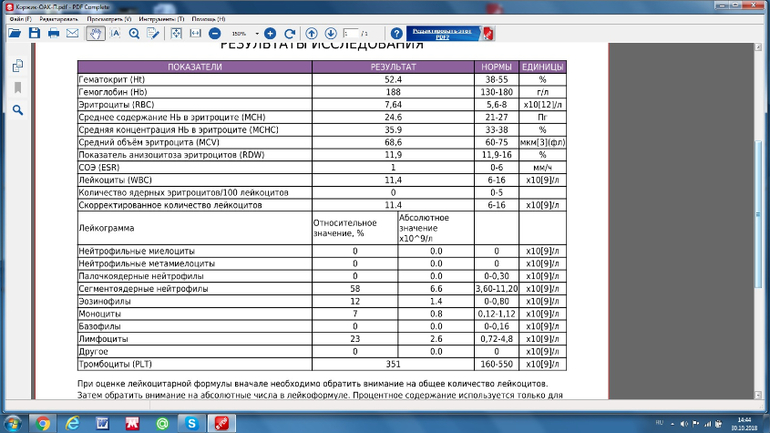Go to the previous page arrow
770x433 pixels.
pos(313,33)
